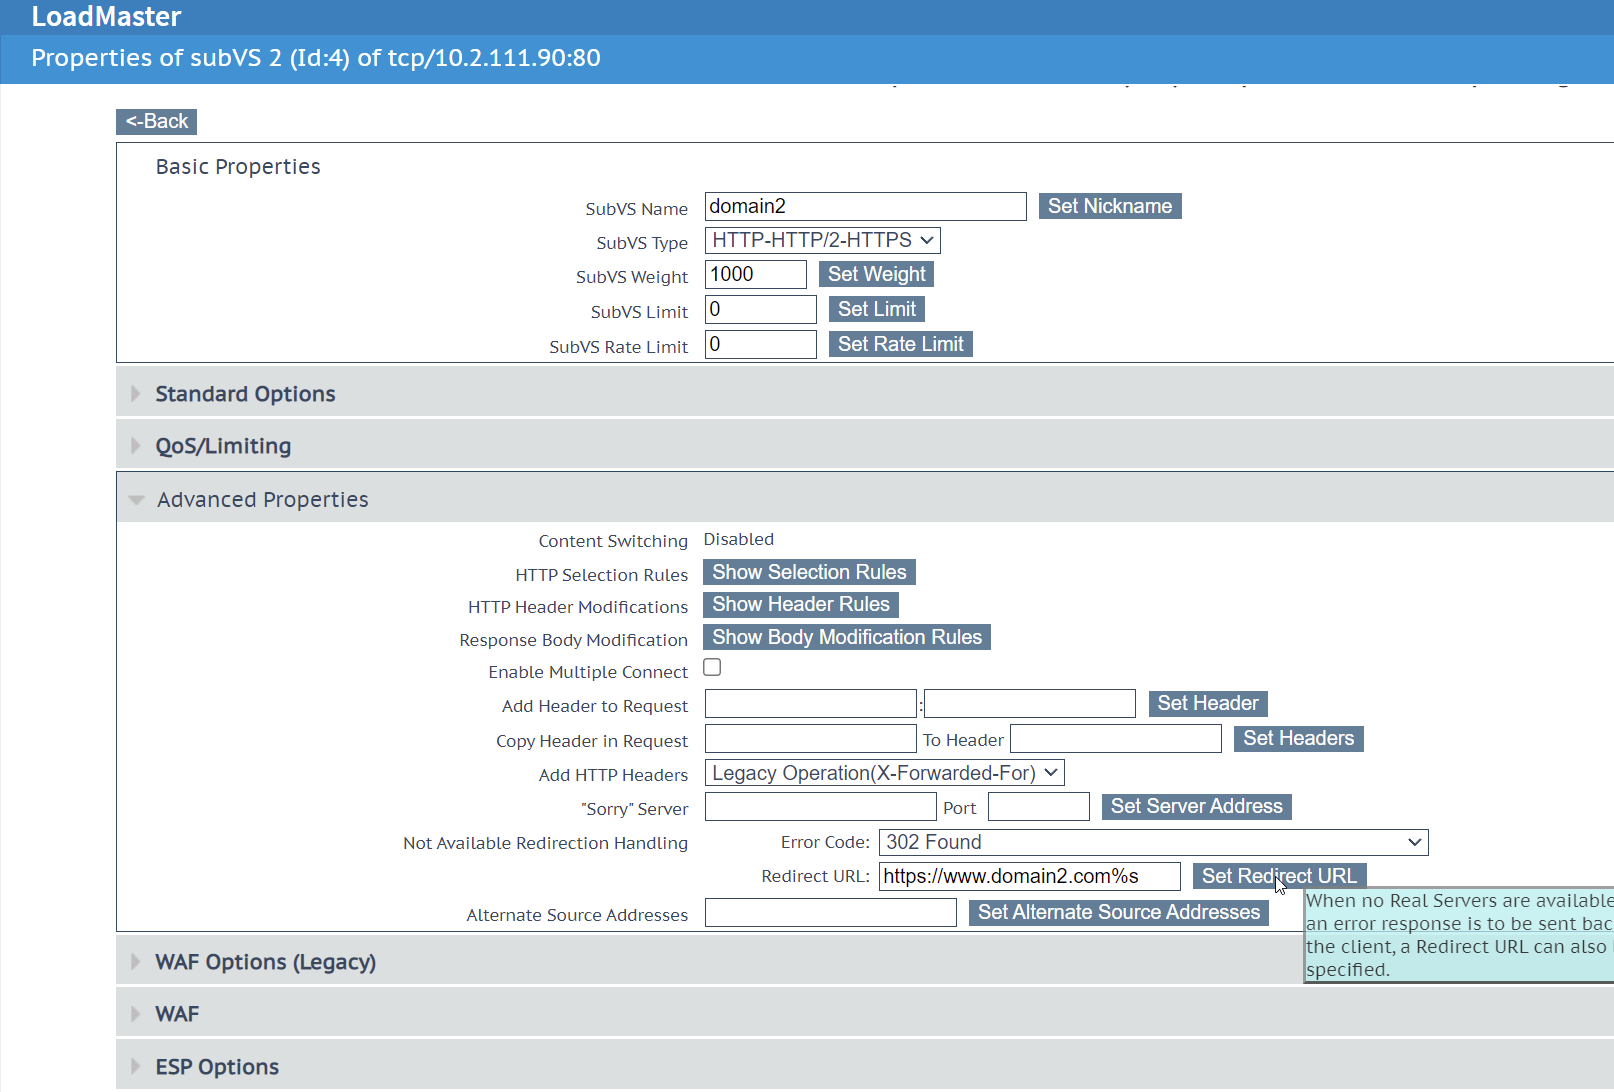Open the SubVS Type dropdown

[x=823, y=240]
